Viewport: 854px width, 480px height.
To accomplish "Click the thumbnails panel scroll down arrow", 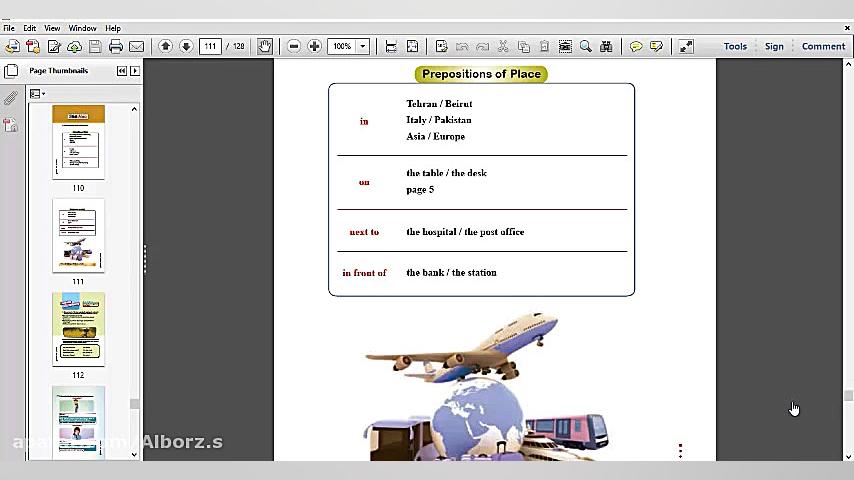I will click(x=134, y=454).
